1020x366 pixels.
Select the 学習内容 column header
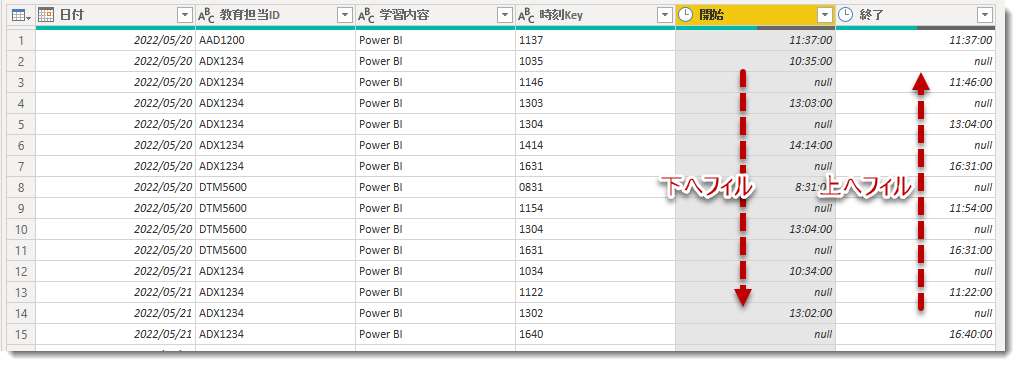tap(435, 16)
